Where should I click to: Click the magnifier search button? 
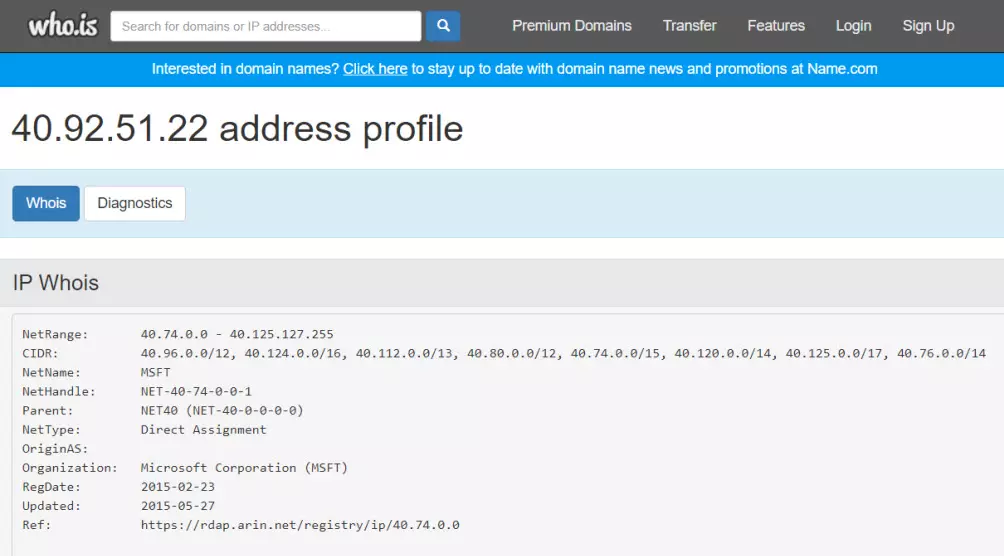pyautogui.click(x=443, y=26)
